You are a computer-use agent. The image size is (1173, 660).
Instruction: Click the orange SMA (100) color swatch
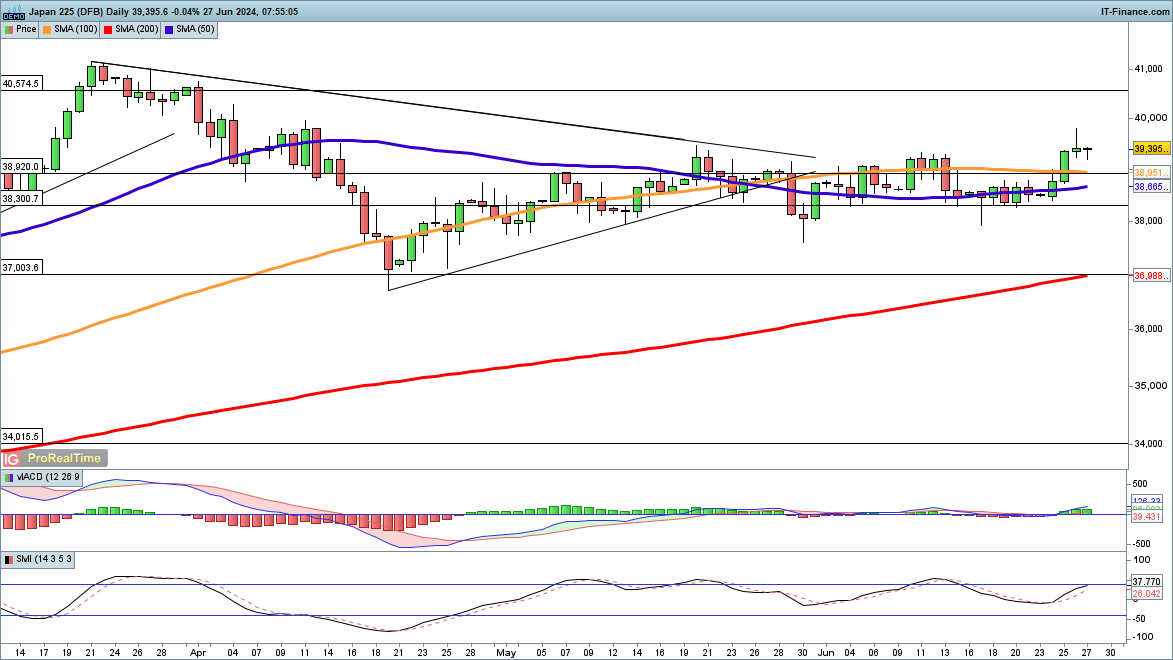click(x=49, y=30)
